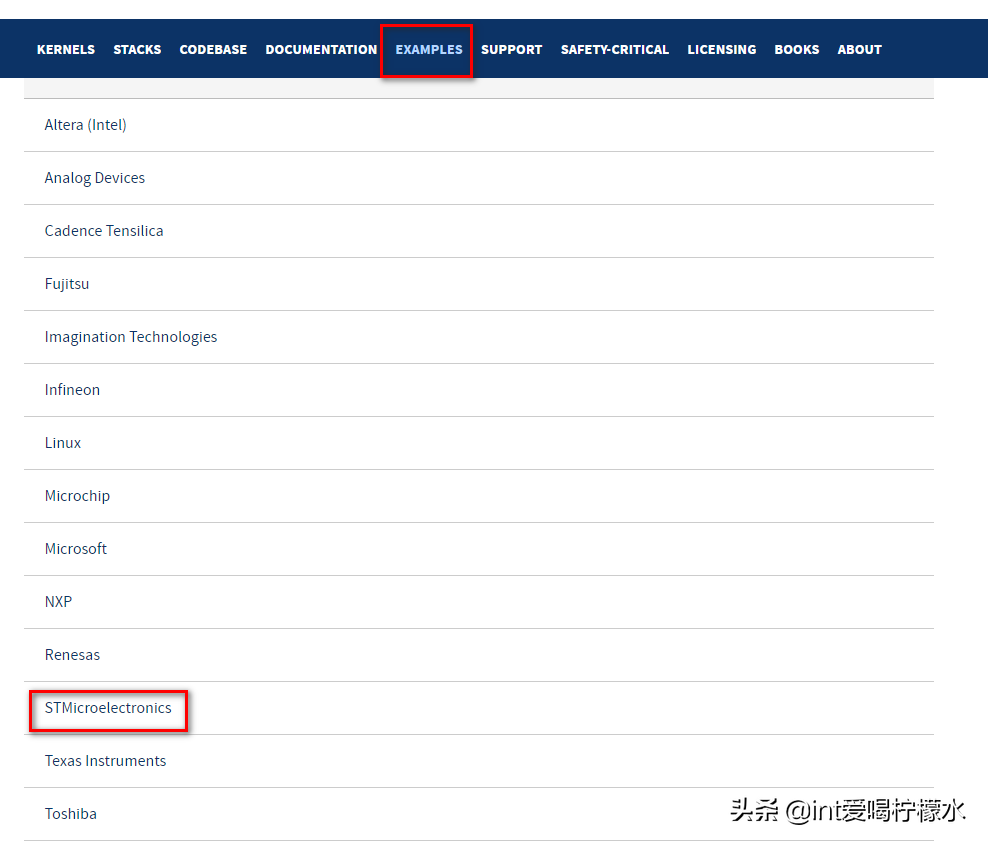
Task: Open Toshiba examples
Action: click(x=479, y=813)
